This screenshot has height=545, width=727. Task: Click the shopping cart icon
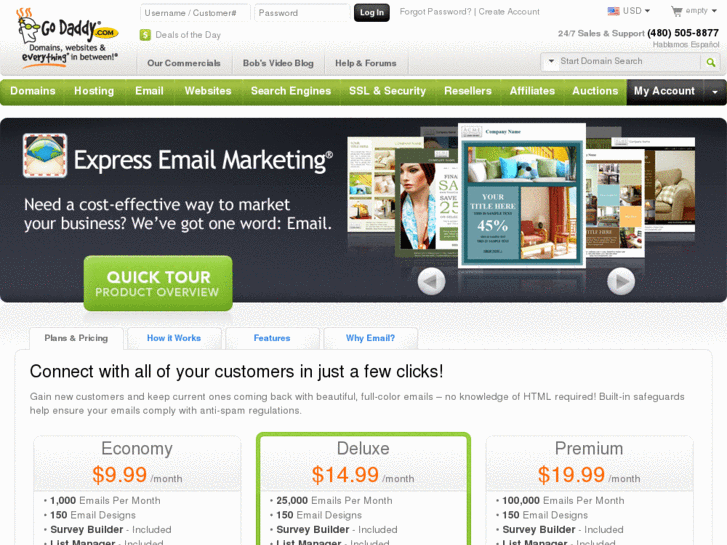[x=676, y=11]
